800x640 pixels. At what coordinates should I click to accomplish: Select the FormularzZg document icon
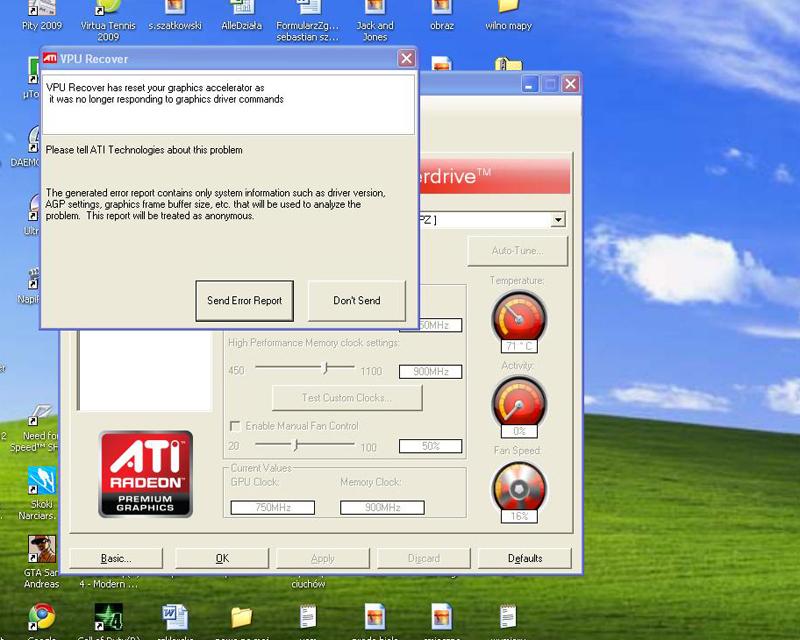[308, 20]
